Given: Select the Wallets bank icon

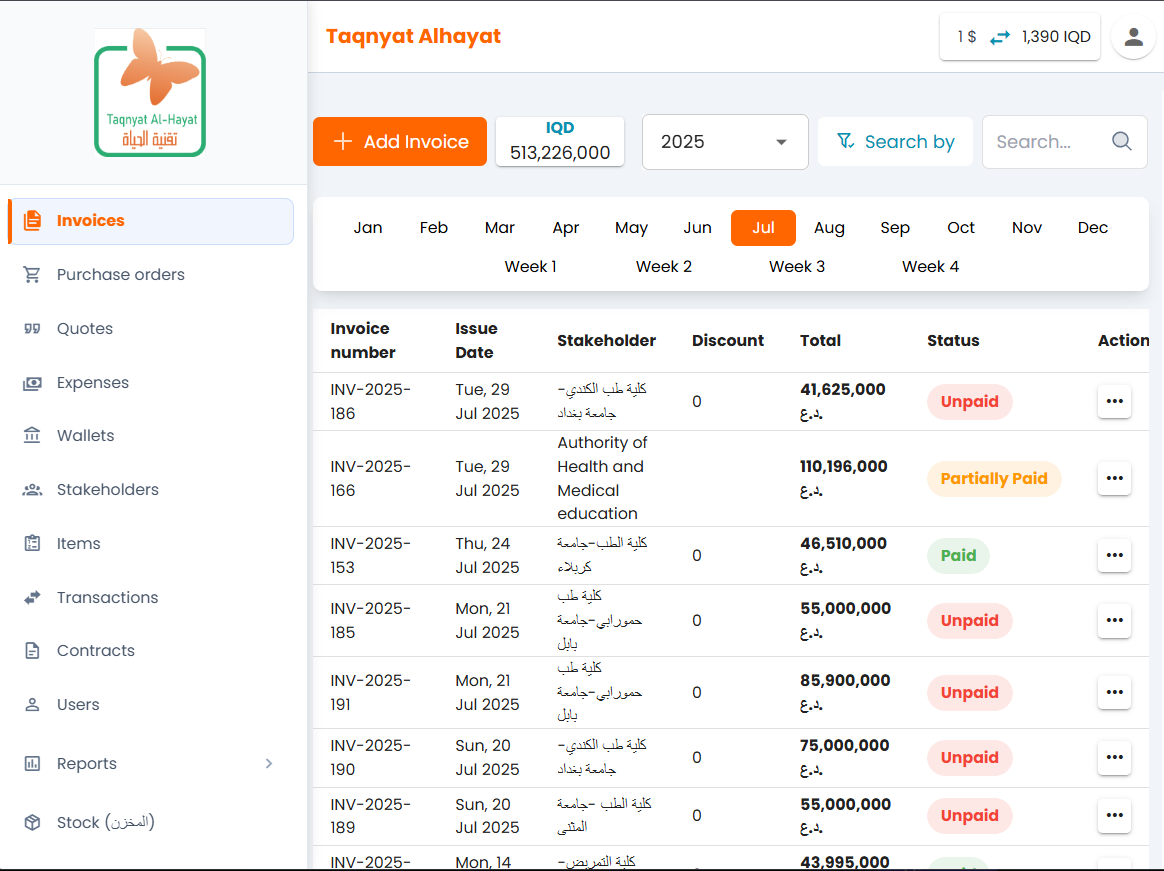Looking at the screenshot, I should pos(32,436).
